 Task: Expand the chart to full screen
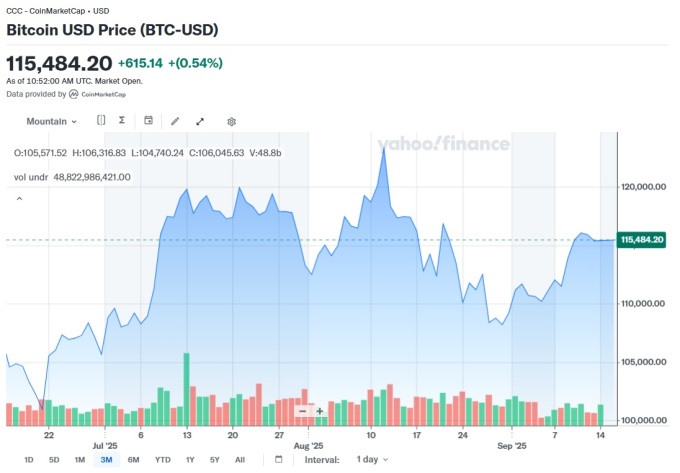(200, 121)
